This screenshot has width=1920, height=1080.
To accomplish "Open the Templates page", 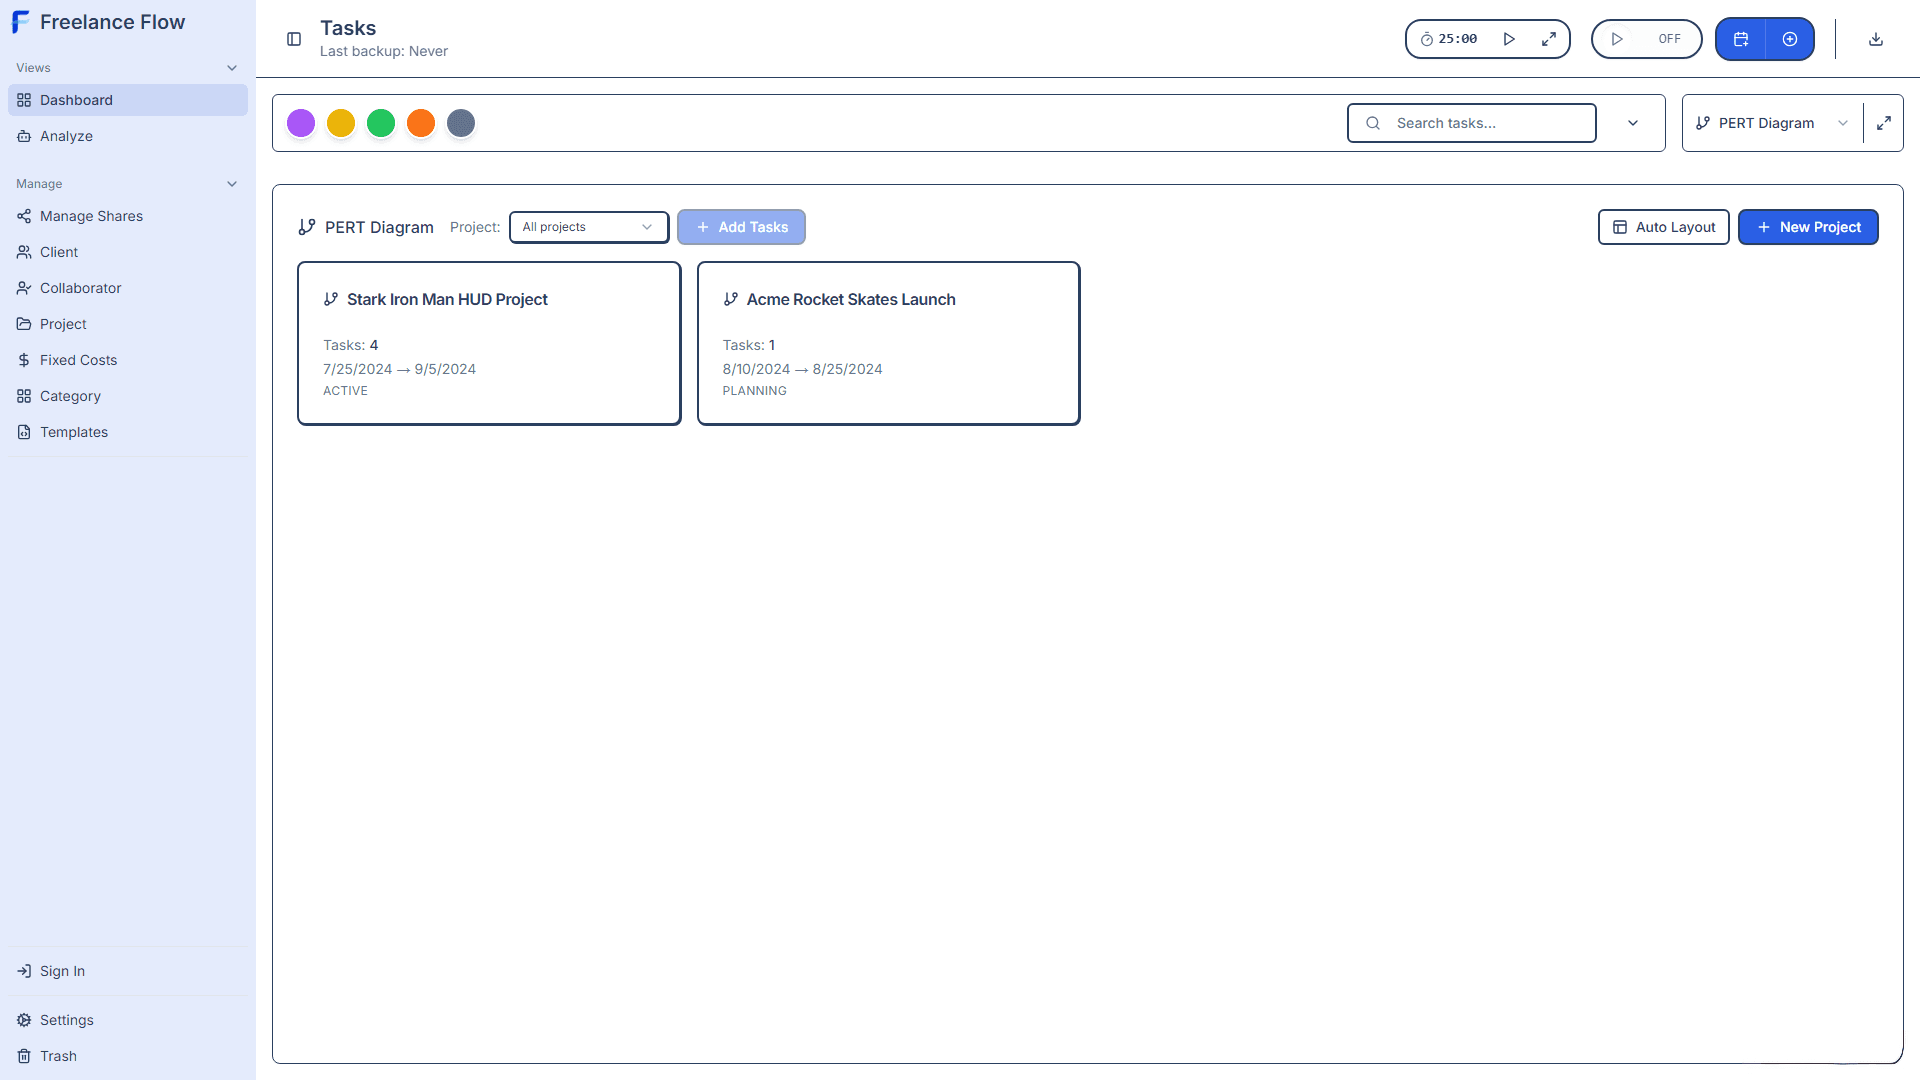I will point(128,432).
